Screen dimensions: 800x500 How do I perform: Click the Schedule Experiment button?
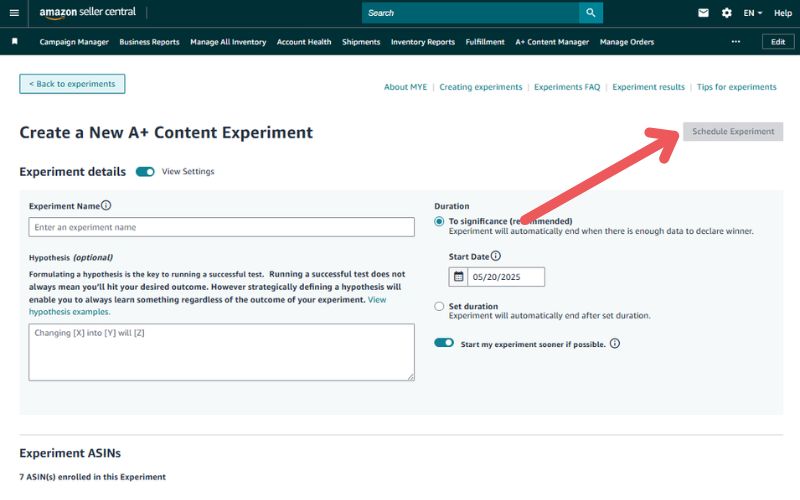pyautogui.click(x=733, y=131)
